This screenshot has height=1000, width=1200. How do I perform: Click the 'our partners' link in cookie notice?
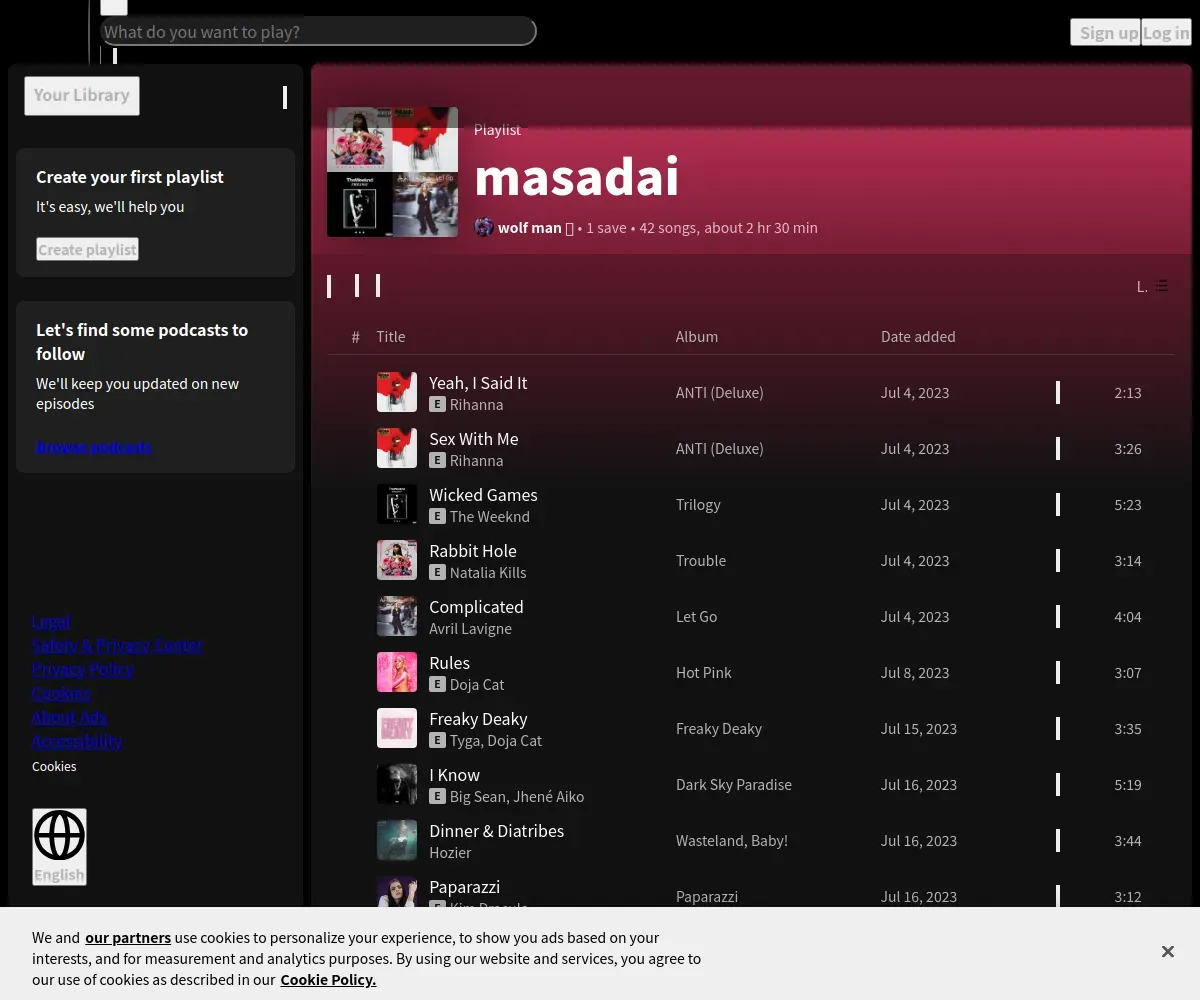point(128,937)
